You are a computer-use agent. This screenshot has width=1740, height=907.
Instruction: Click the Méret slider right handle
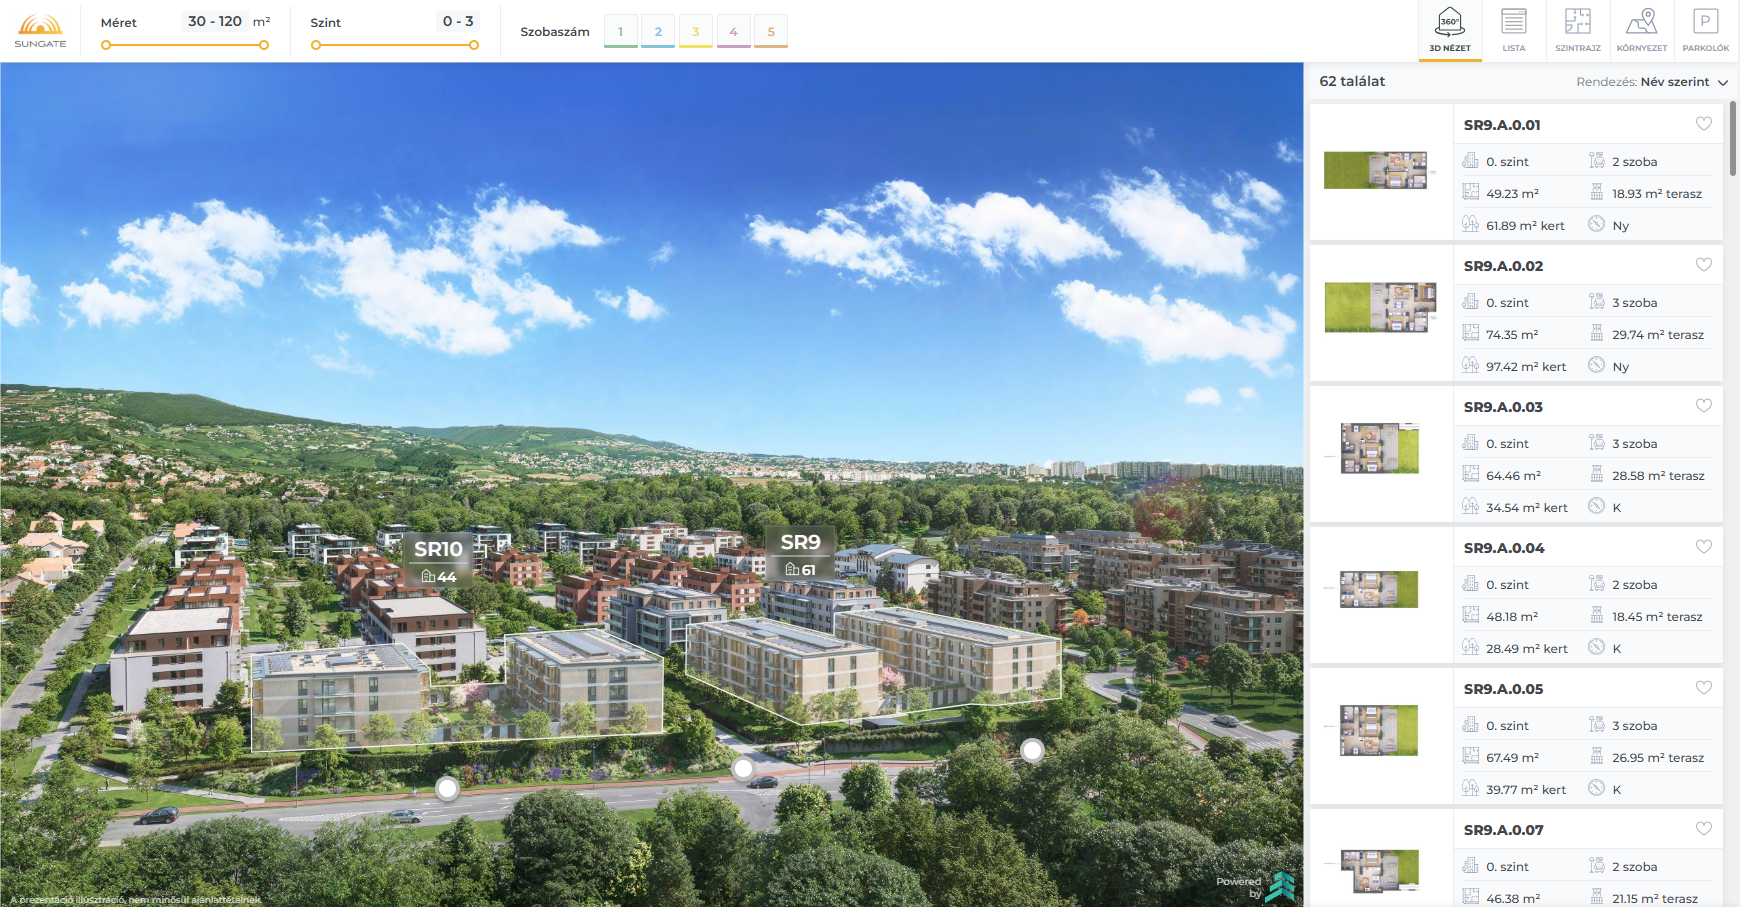coord(264,45)
